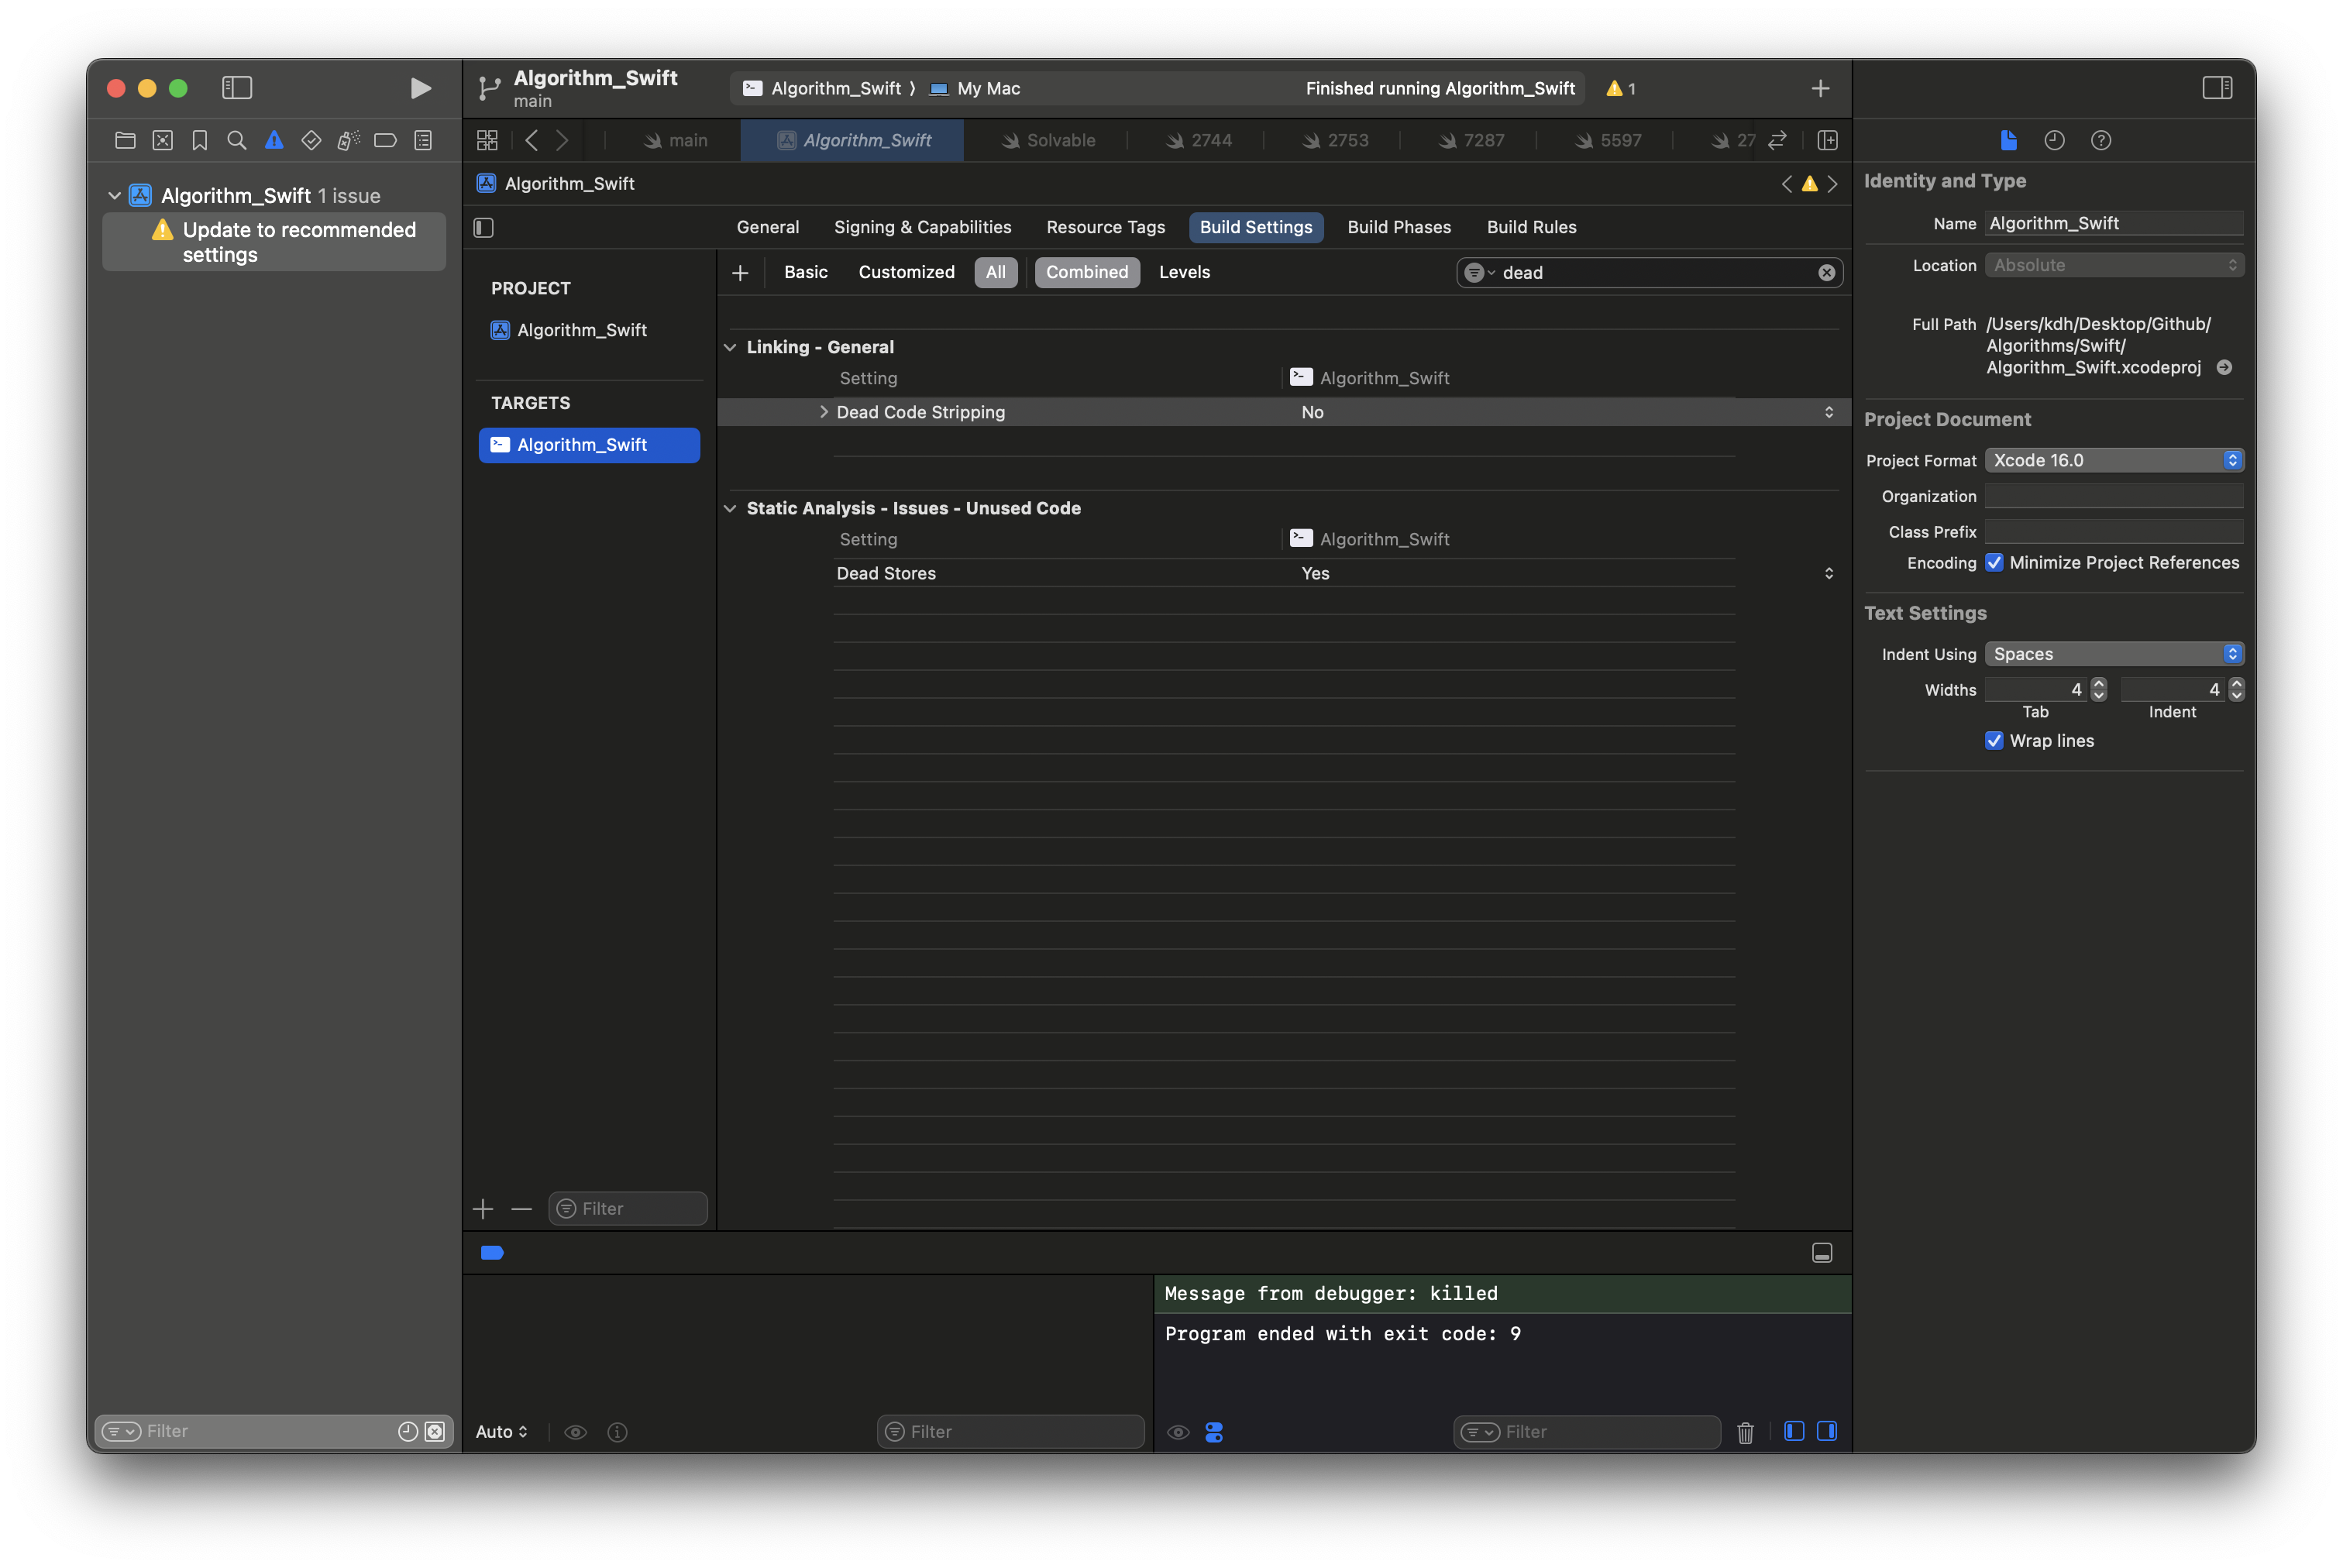
Task: Go forward in the editor history
Action: point(562,141)
